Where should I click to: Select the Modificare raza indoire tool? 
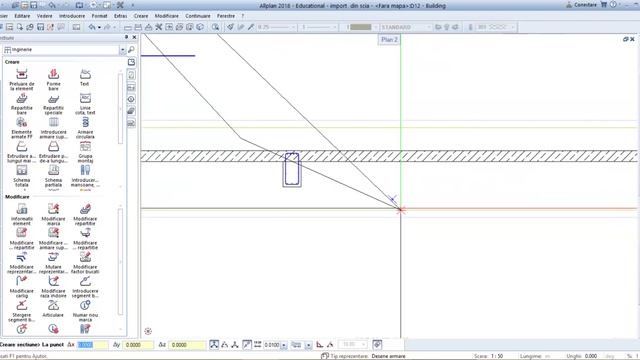click(x=53, y=287)
